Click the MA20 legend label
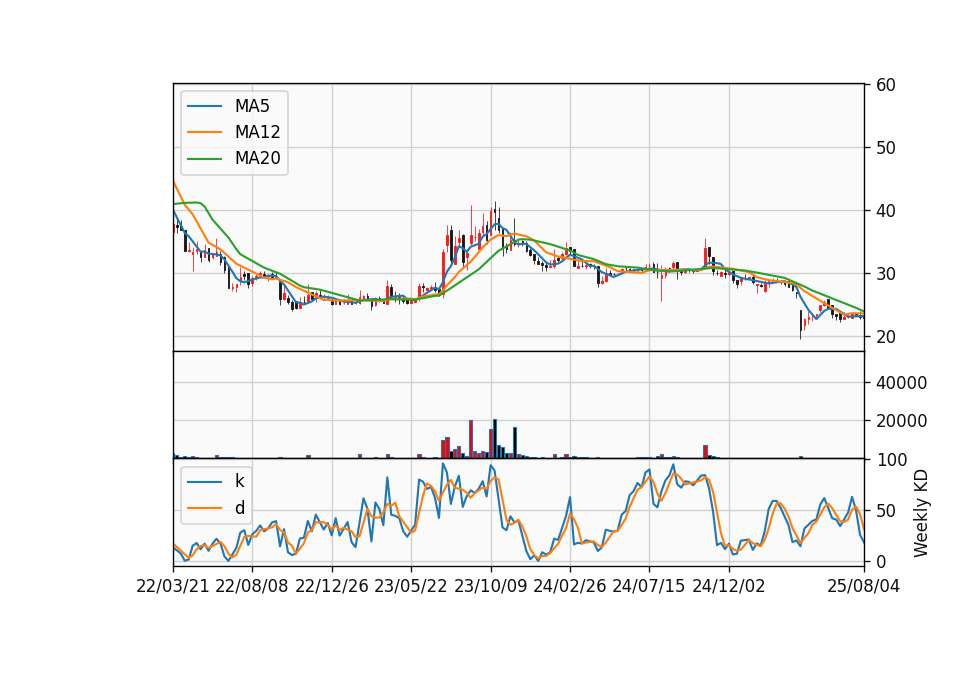The image size is (960, 690). click(x=257, y=158)
